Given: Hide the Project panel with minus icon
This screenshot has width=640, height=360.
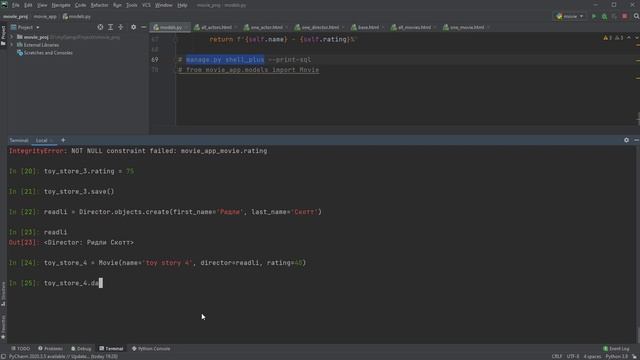Looking at the screenshot, I should 144,27.
